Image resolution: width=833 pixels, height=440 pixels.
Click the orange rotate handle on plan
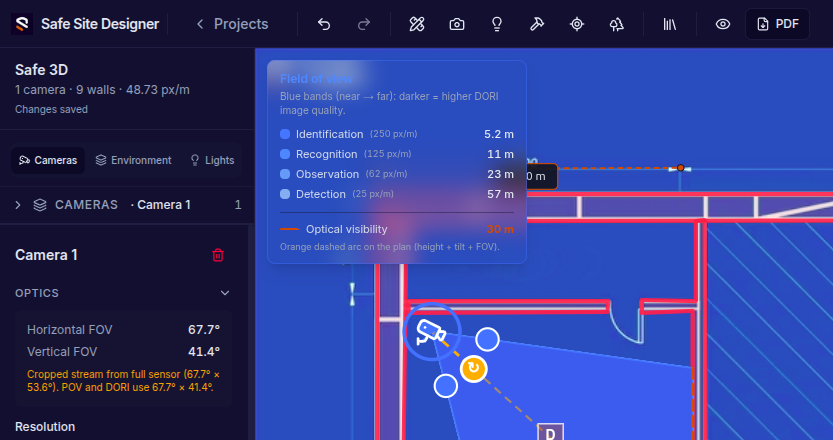(473, 368)
